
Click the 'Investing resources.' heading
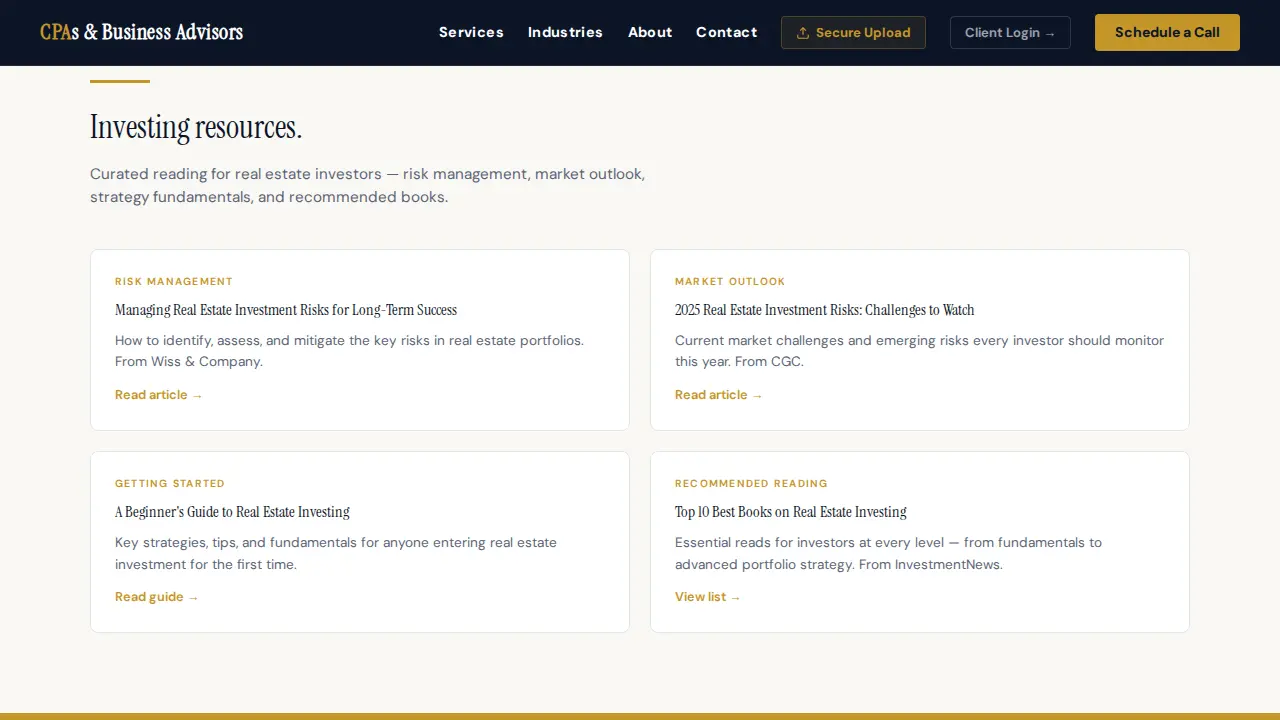coord(196,127)
